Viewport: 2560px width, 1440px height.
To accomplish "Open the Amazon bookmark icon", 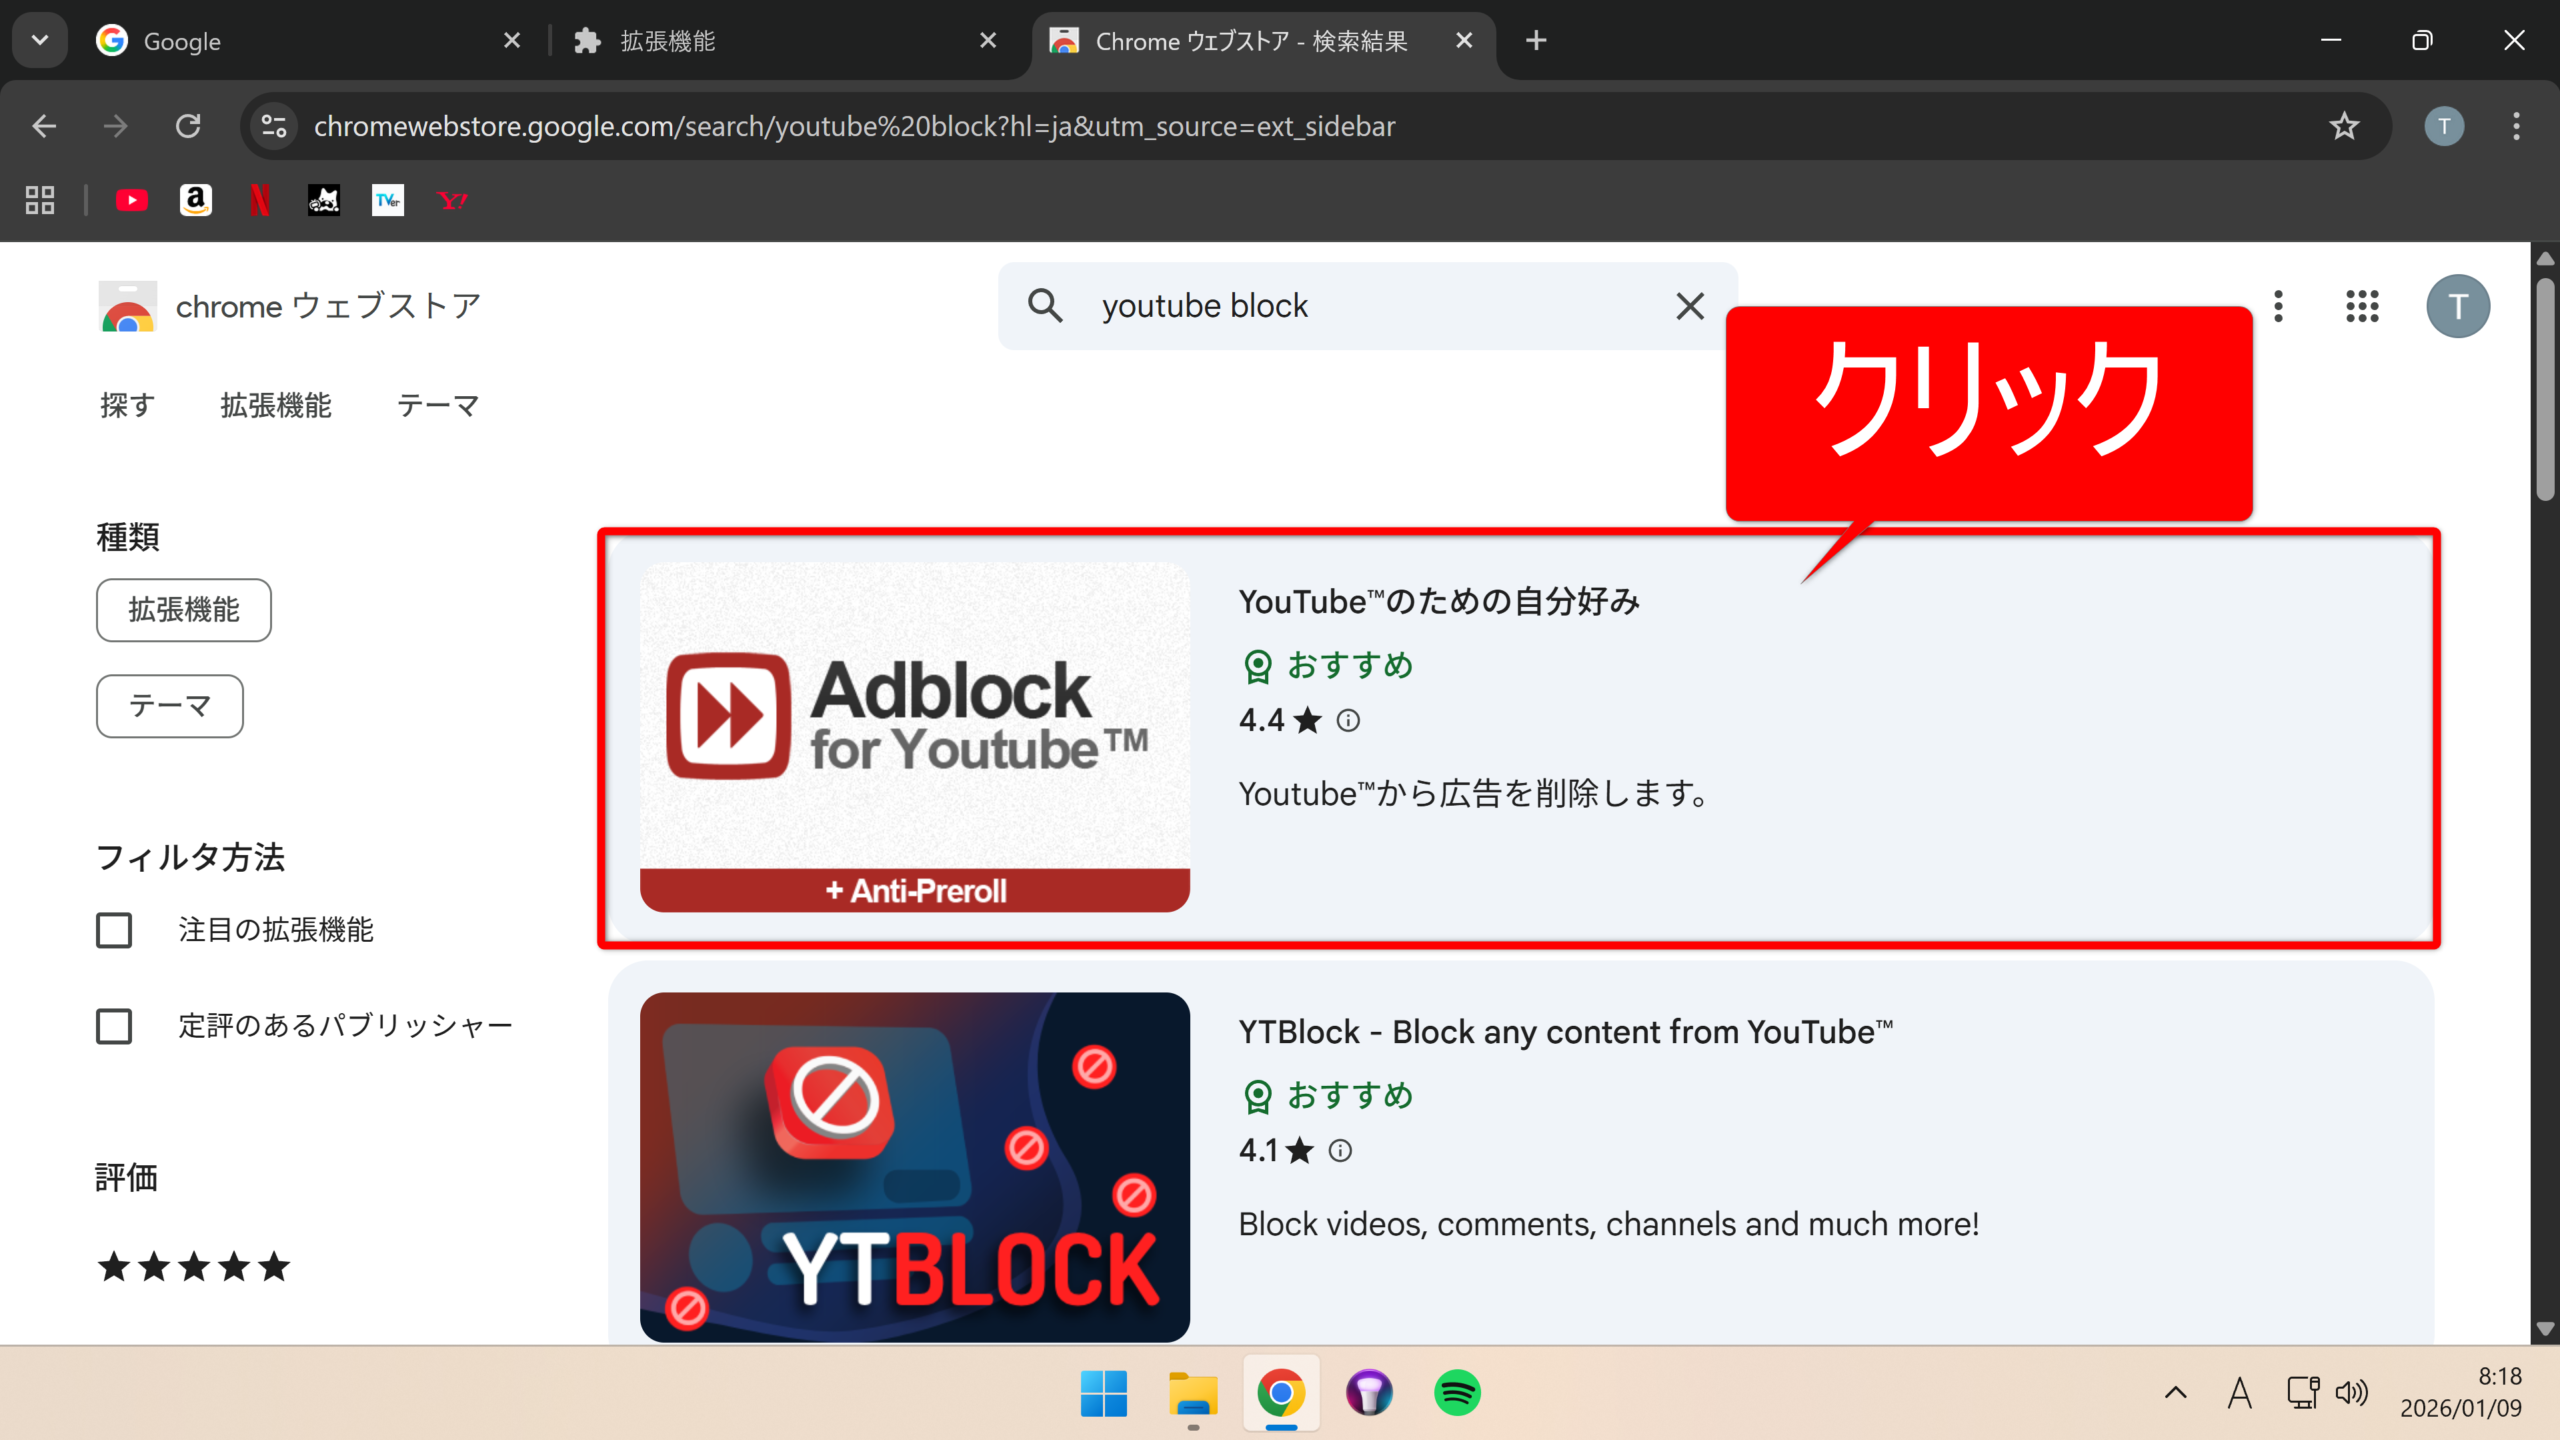I will point(196,201).
